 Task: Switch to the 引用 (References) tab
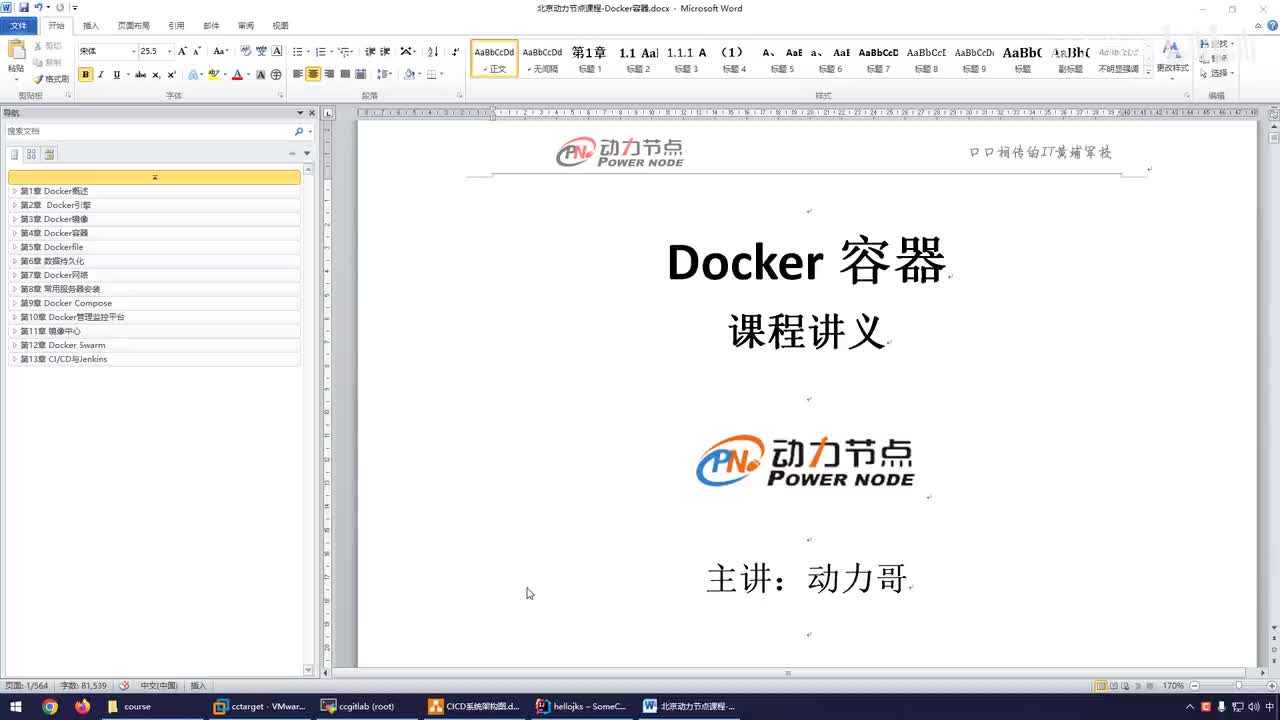point(176,25)
